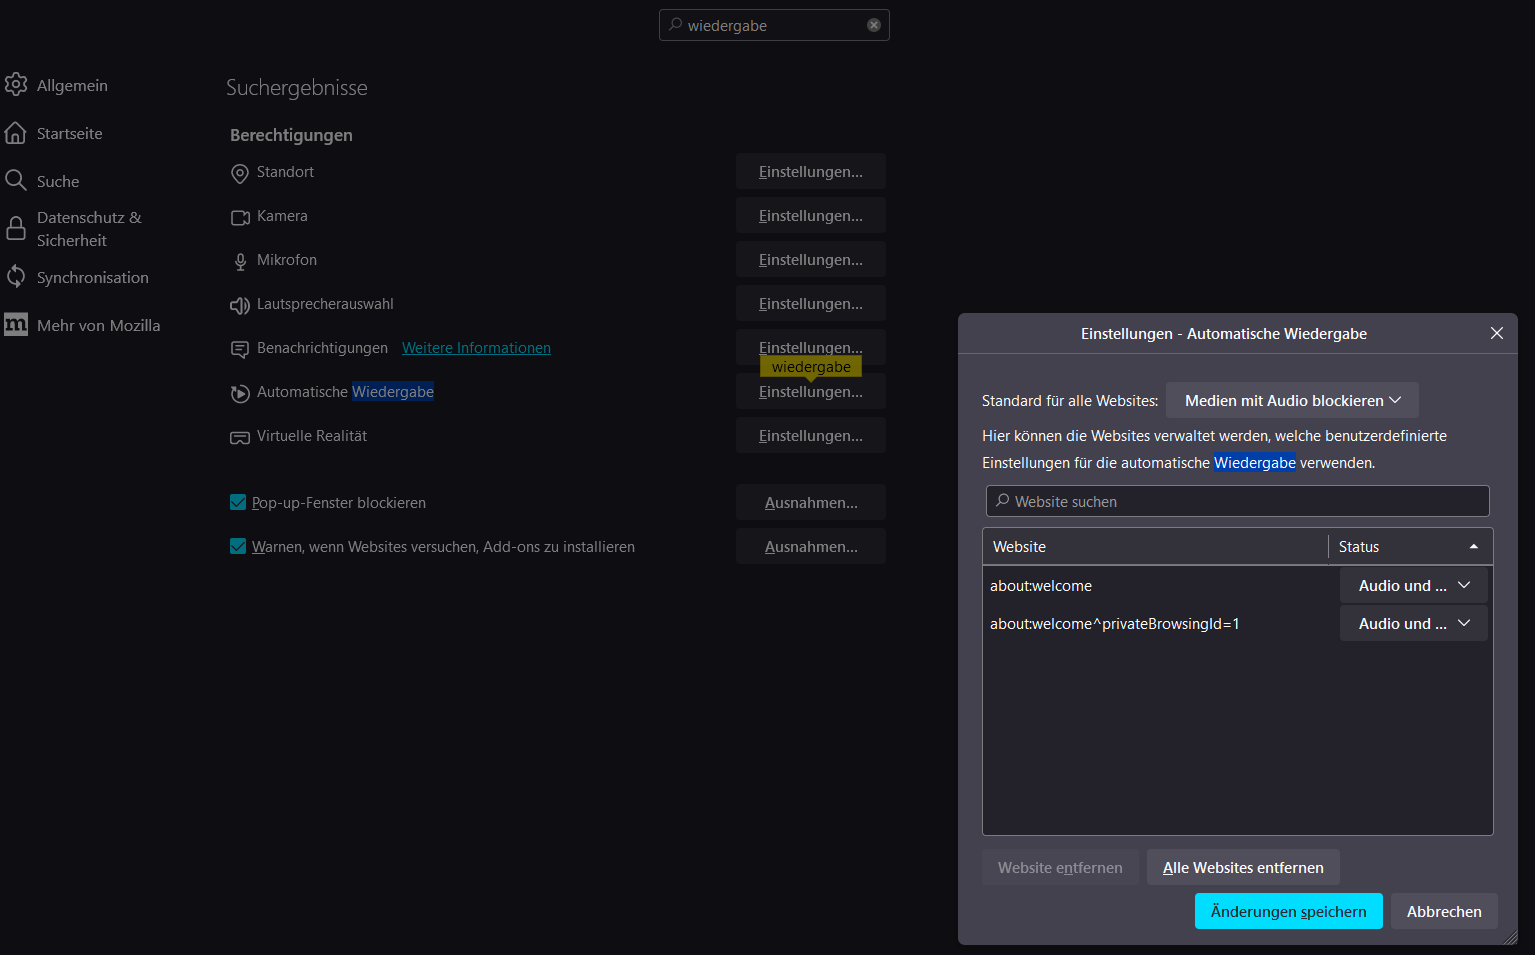
Task: Open the Allgemein gear icon
Action: click(x=16, y=85)
